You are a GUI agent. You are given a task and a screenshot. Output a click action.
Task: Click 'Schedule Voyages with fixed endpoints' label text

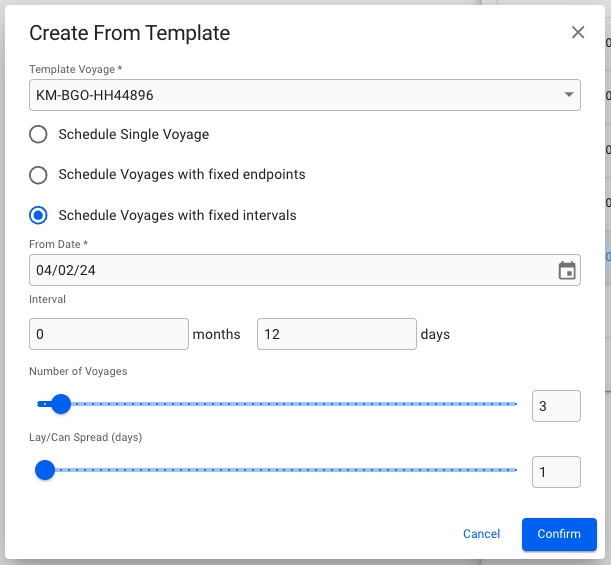[182, 175]
